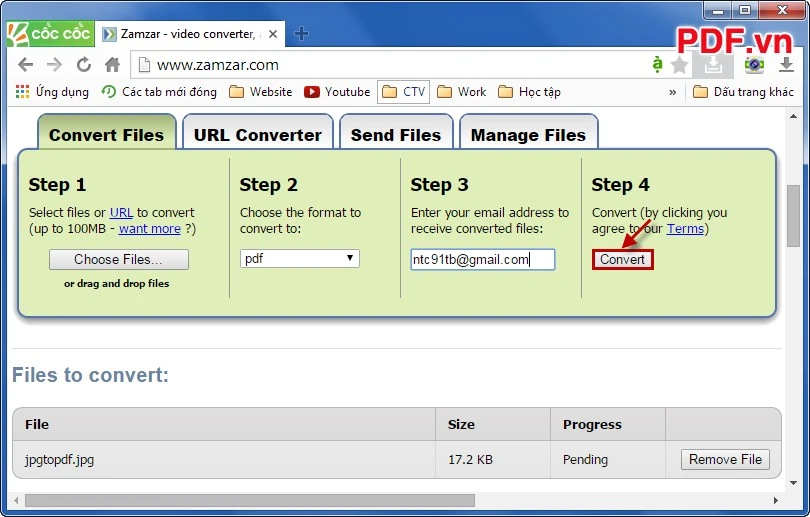Close the Zamzar tab
This screenshot has width=810, height=517.
point(273,34)
